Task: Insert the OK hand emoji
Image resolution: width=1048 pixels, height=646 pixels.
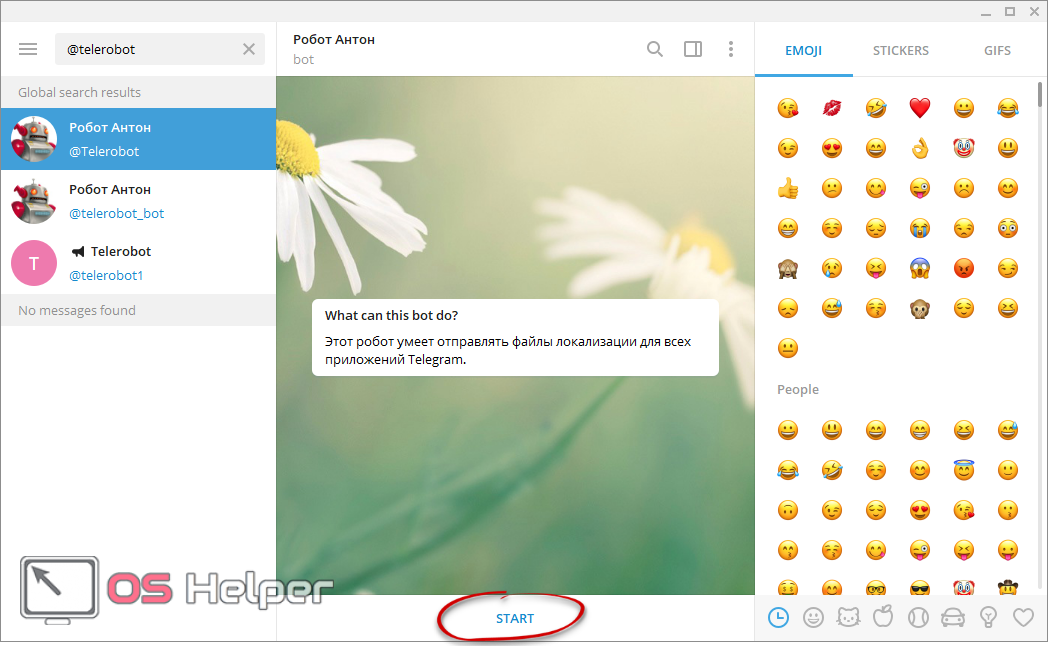Action: [x=920, y=148]
